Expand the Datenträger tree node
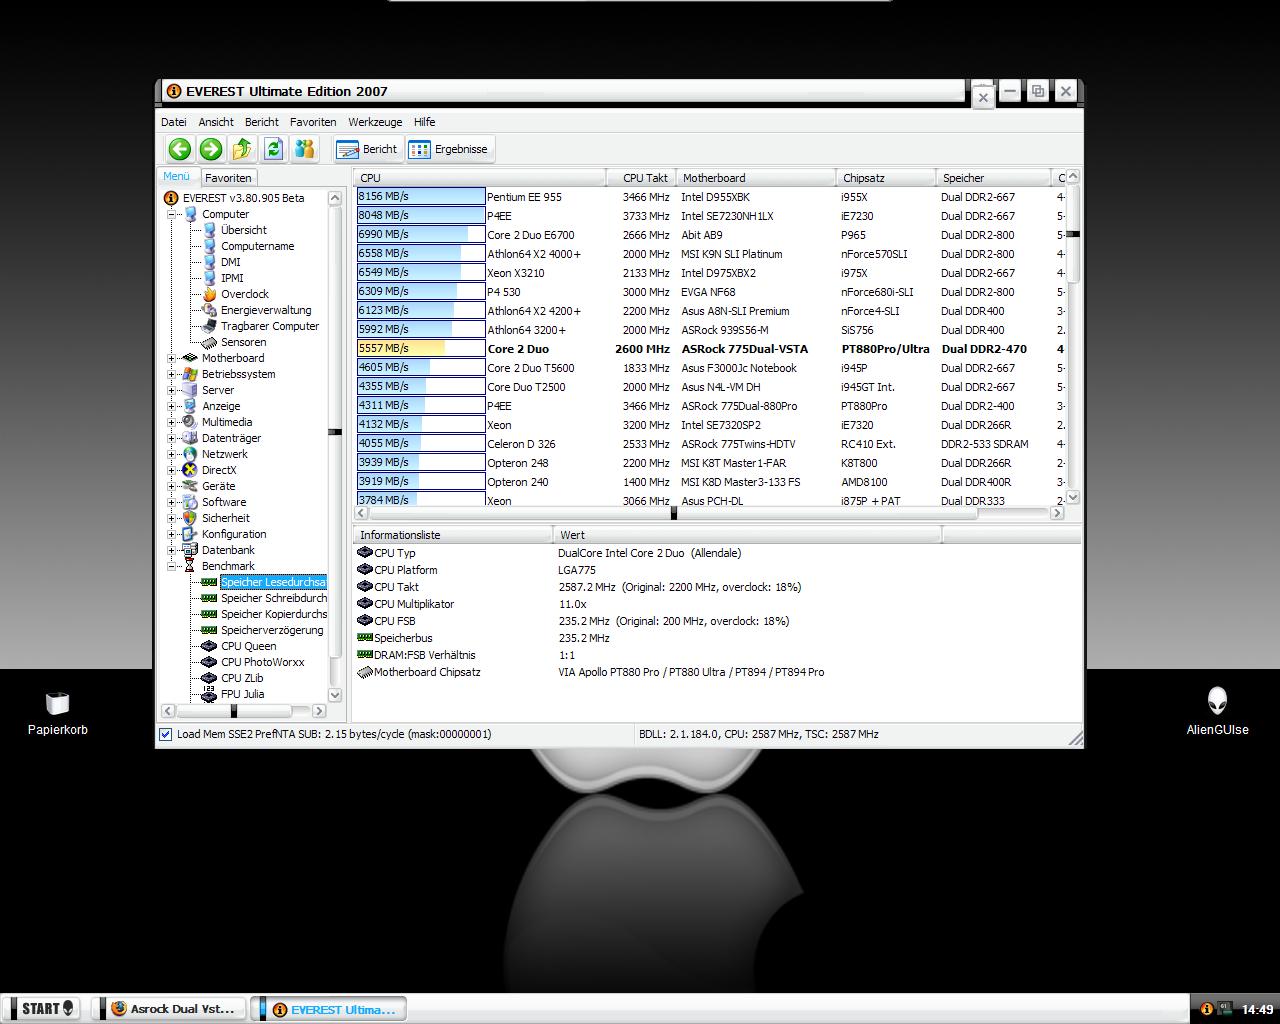Screen dimensions: 1280x1024 pos(172,438)
